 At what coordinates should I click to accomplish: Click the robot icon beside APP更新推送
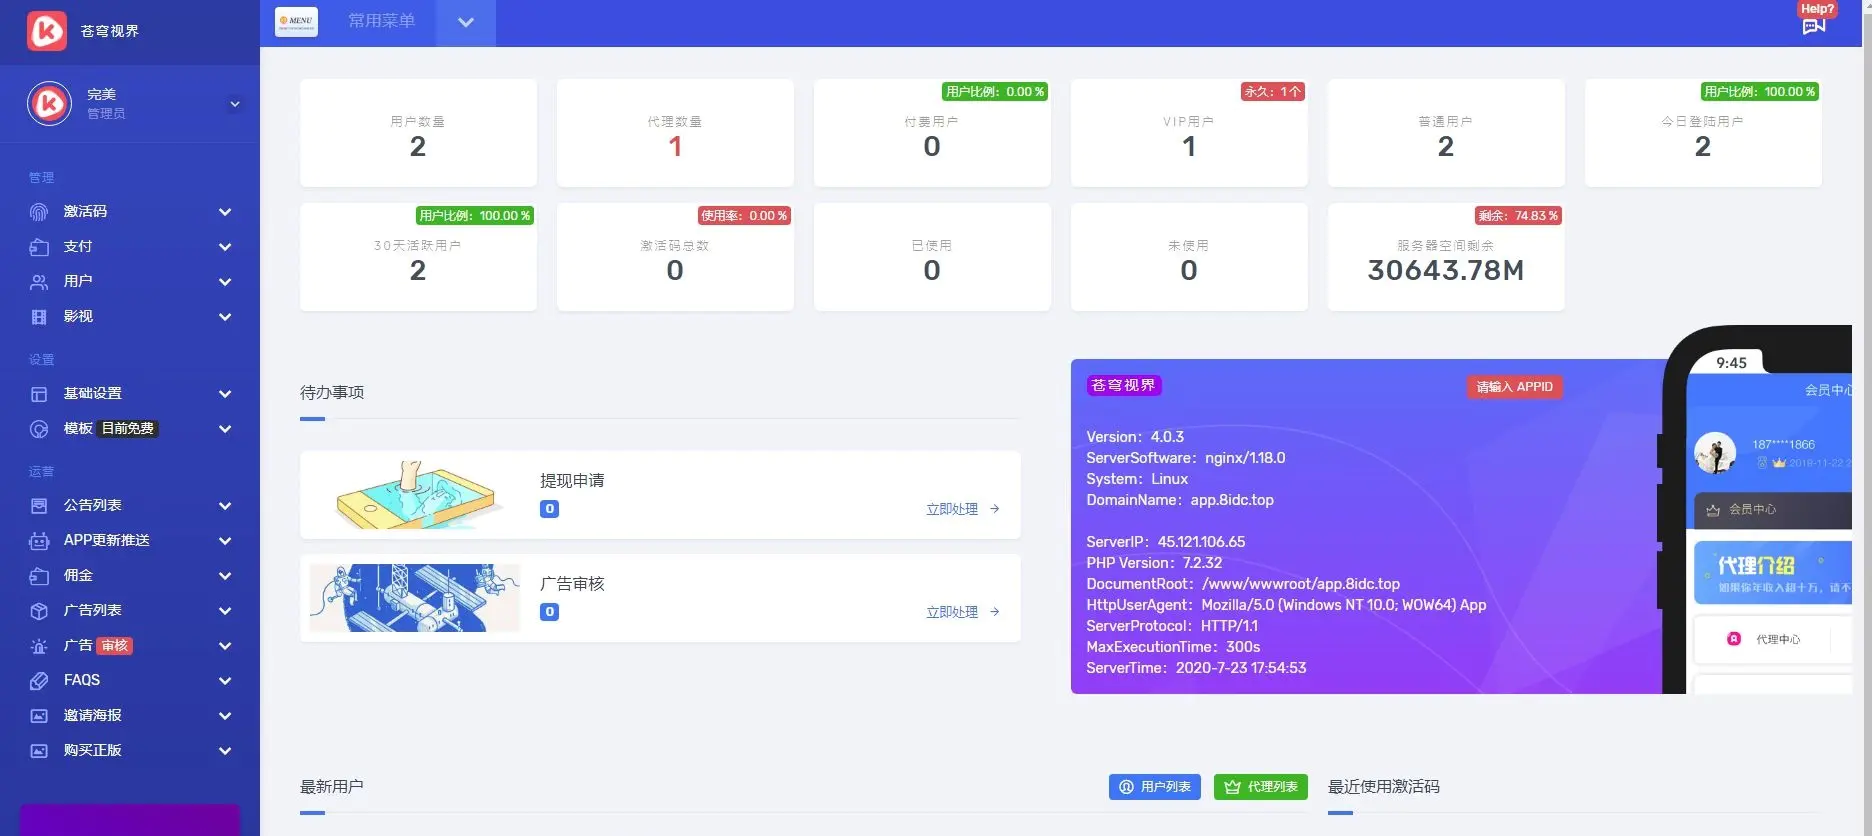39,541
